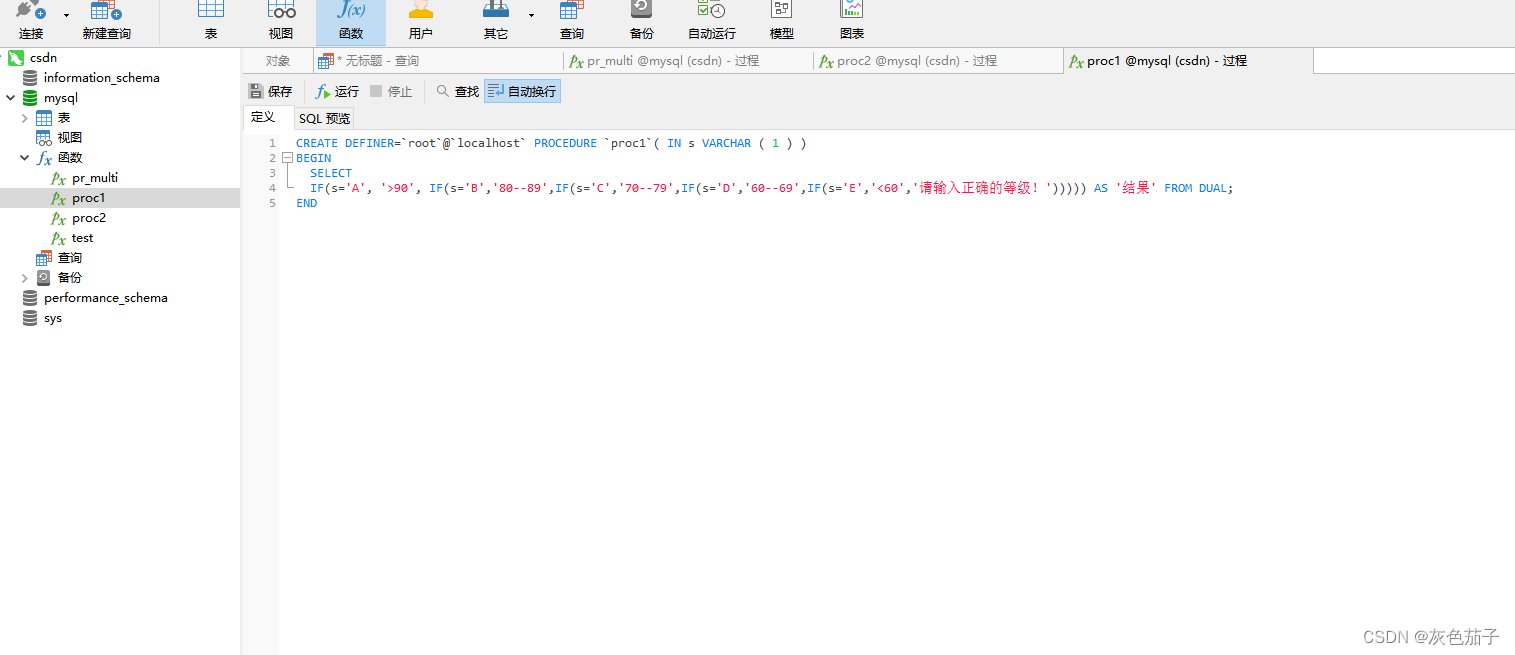Select the performance_schema database
The height and width of the screenshot is (655, 1515).
(x=105, y=298)
